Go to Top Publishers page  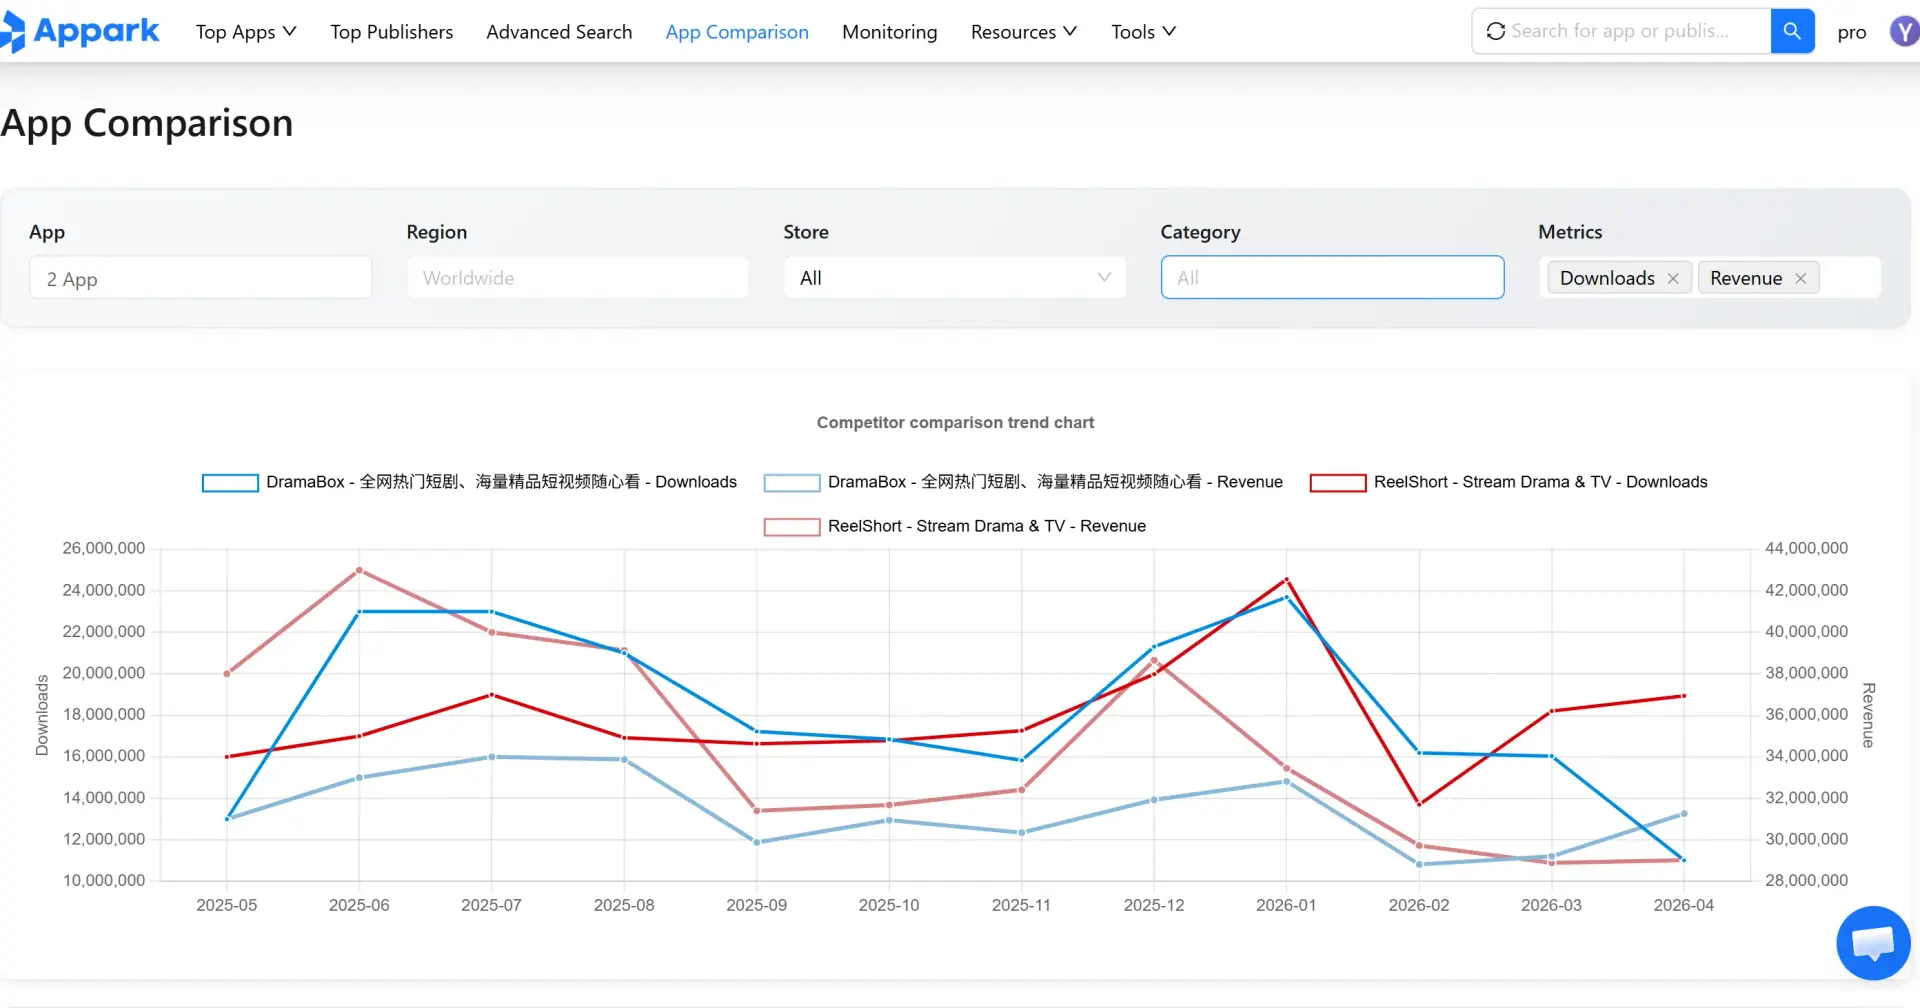pos(392,32)
